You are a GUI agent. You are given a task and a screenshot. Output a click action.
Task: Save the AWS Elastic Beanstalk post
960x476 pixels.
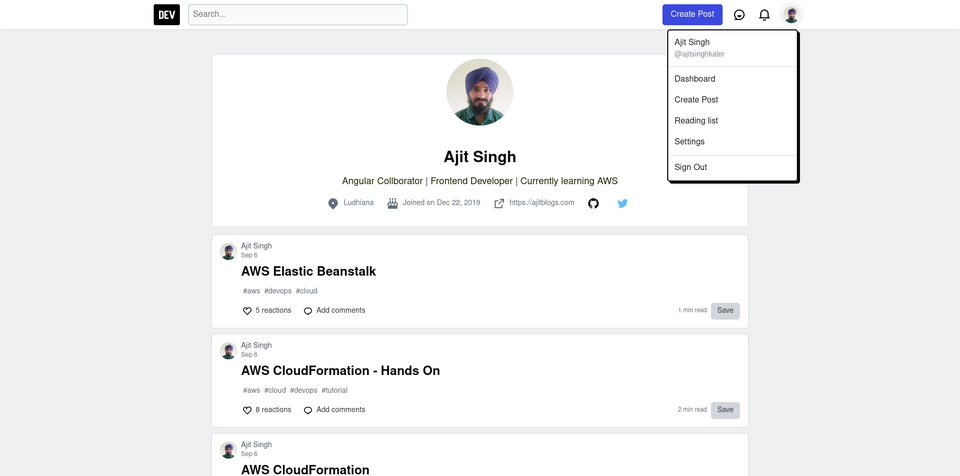click(725, 311)
